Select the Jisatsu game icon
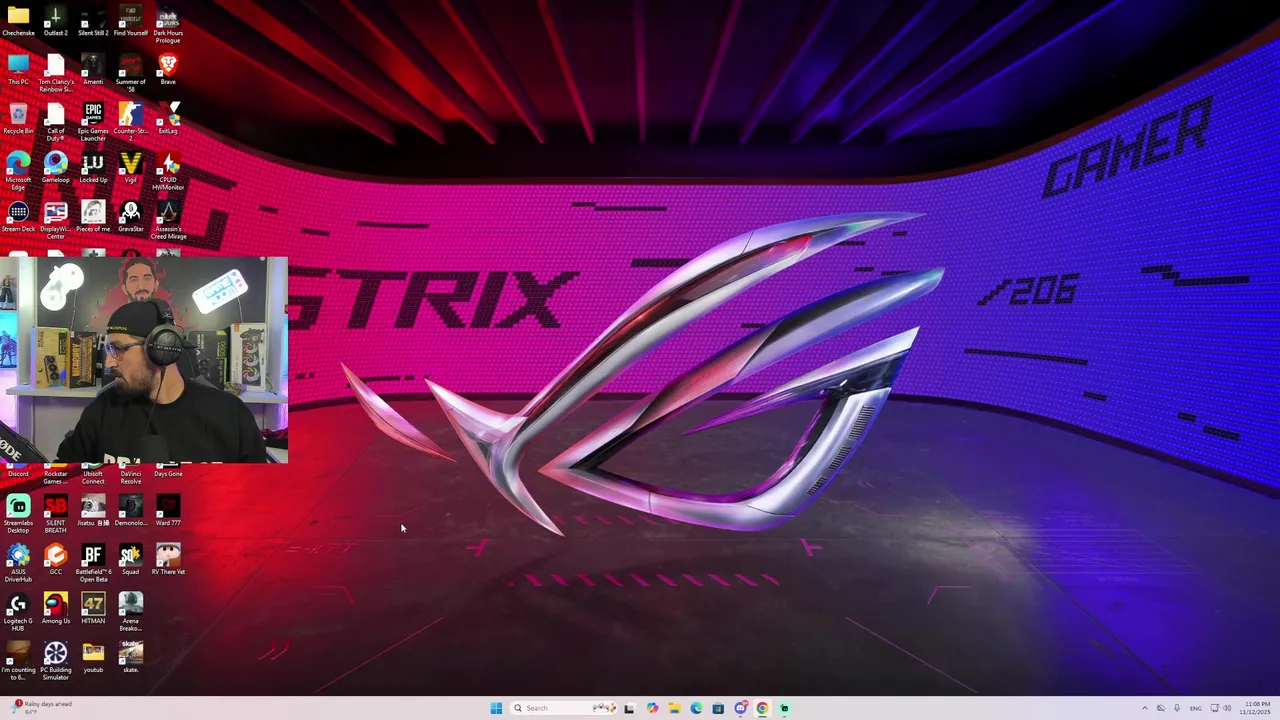The width and height of the screenshot is (1280, 720). pos(93,509)
